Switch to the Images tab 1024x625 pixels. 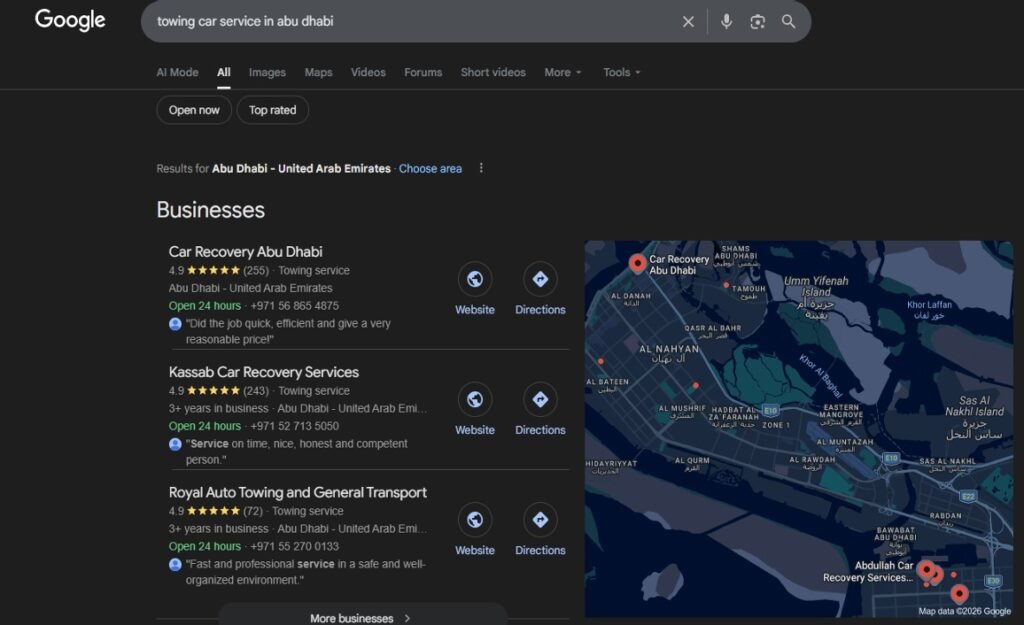click(x=266, y=72)
